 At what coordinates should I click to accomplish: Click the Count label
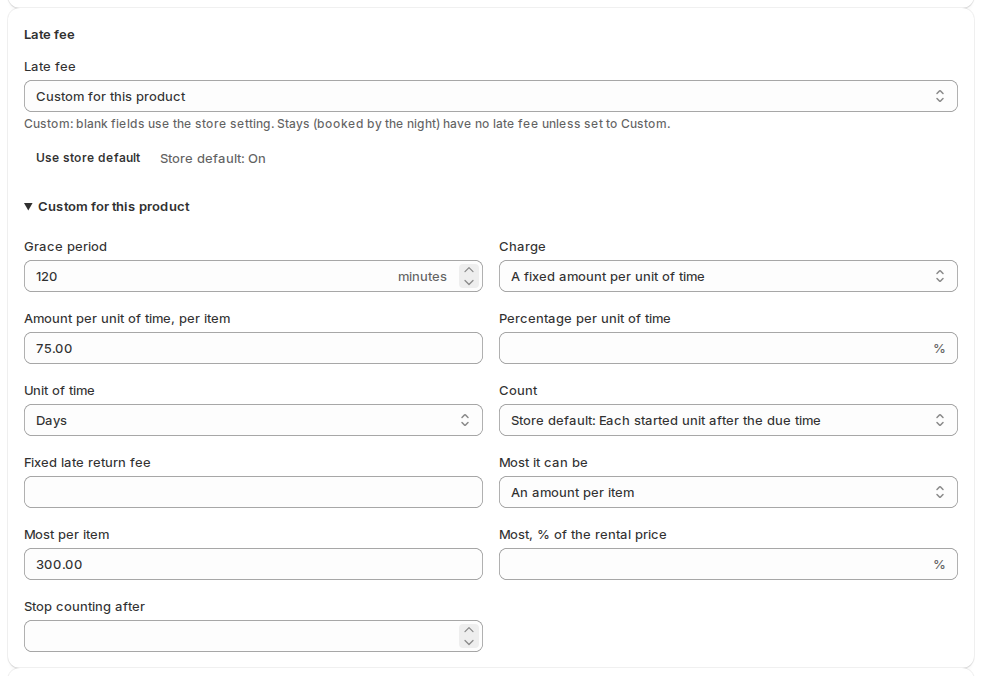(x=518, y=391)
